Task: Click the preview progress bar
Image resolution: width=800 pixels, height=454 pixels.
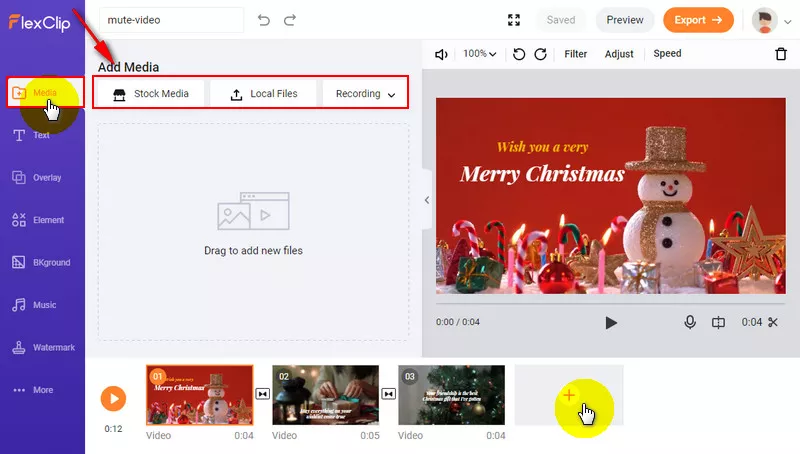Action: 610,304
